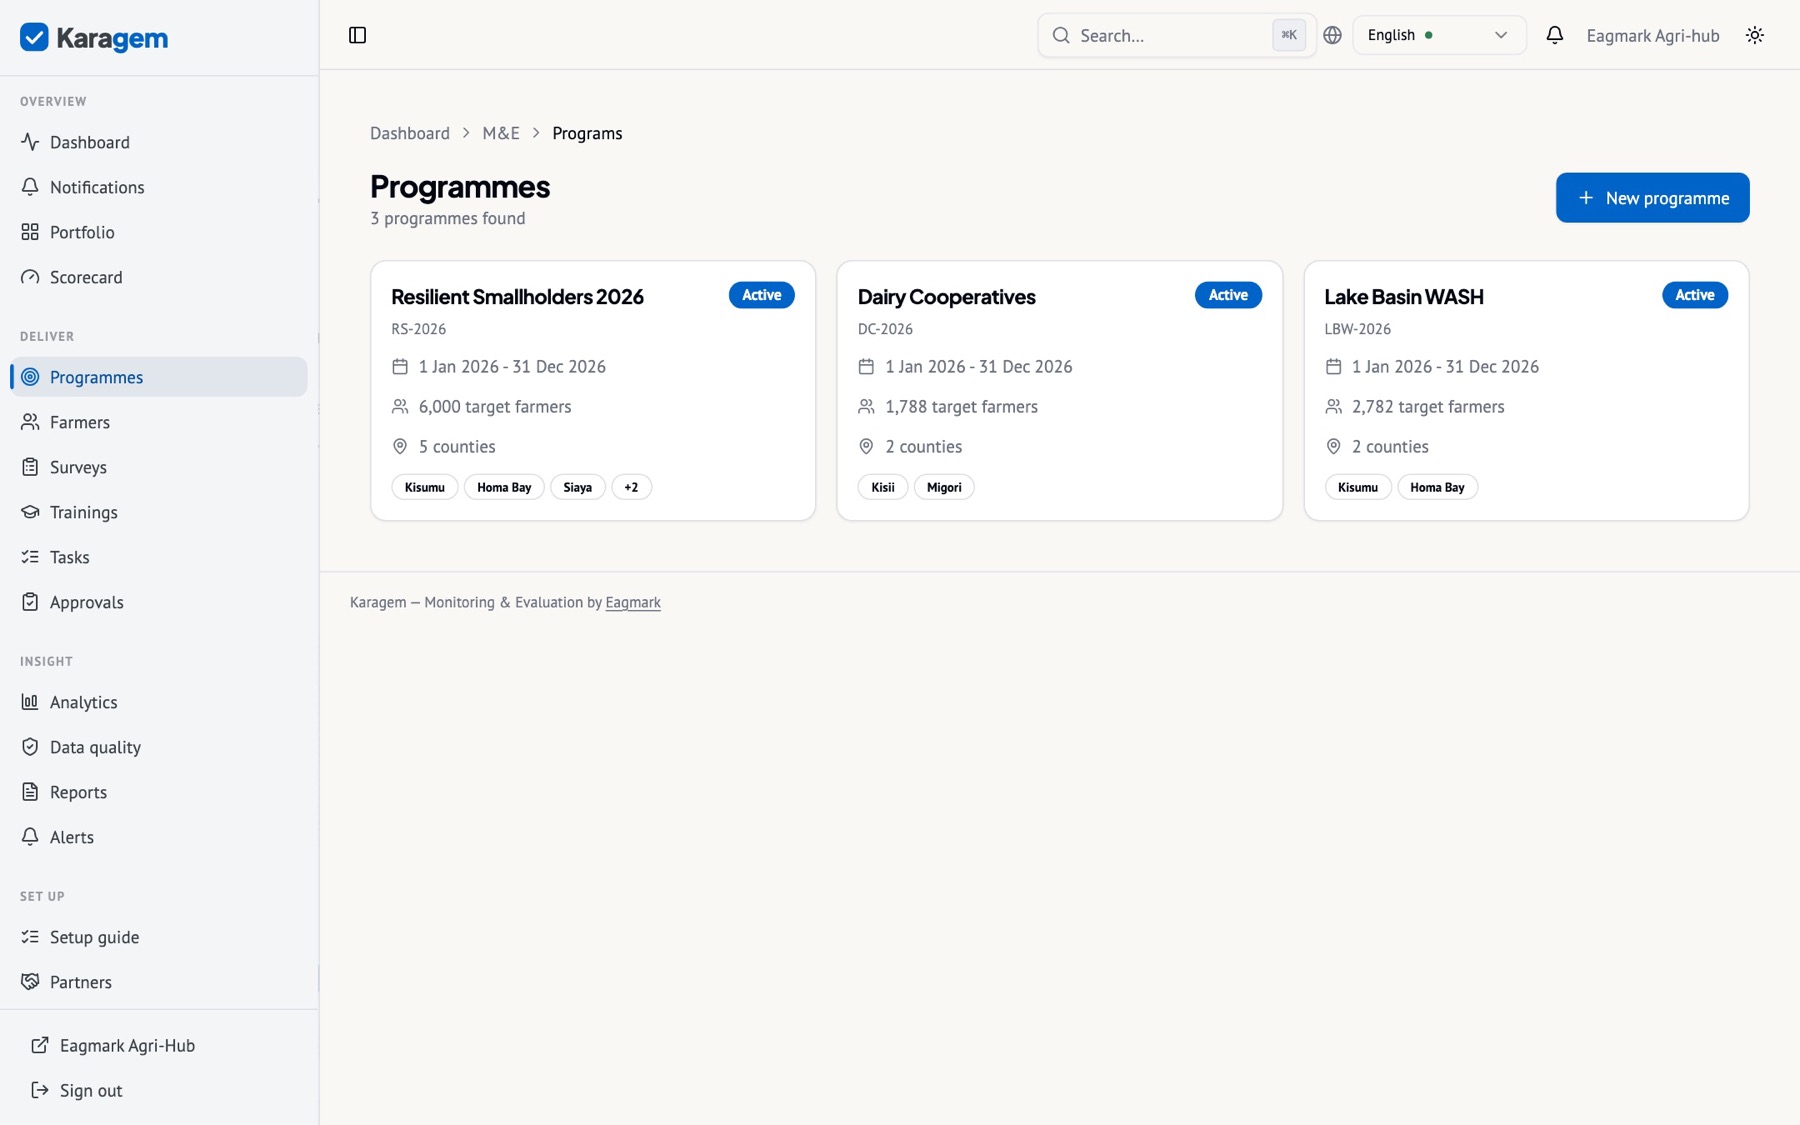Viewport: 1800px width, 1125px height.
Task: Click the Dashboard breadcrumb link
Action: coord(410,133)
